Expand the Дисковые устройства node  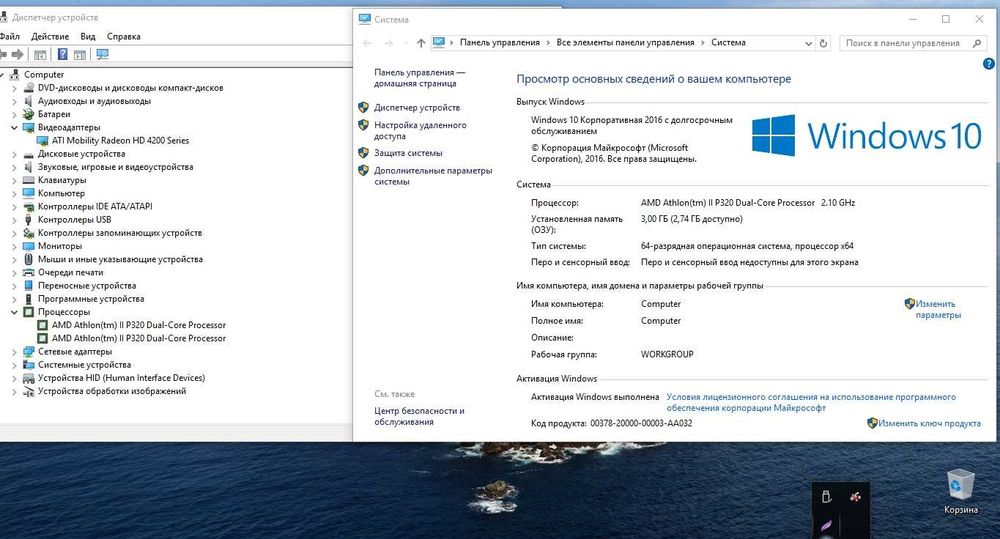(14, 154)
